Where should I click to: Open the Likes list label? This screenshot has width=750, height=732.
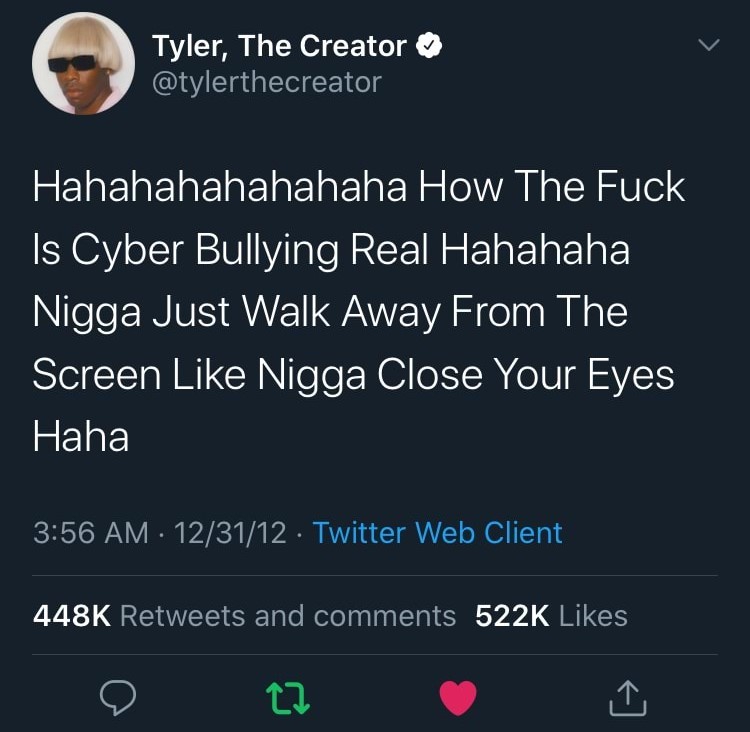pyautogui.click(x=593, y=615)
